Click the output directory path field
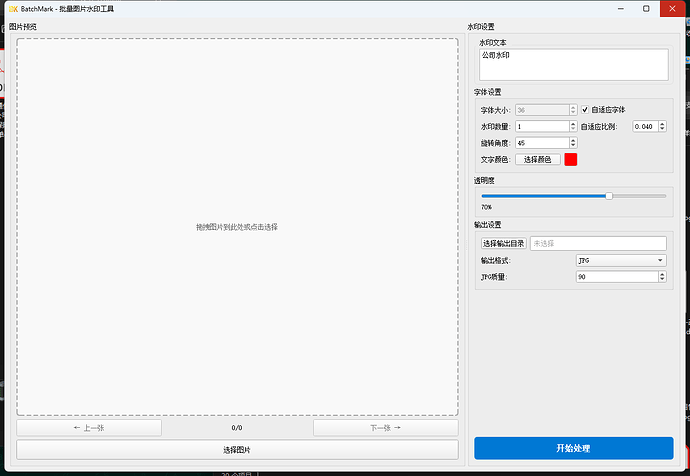Viewport: 690px width, 476px height. [x=604, y=243]
